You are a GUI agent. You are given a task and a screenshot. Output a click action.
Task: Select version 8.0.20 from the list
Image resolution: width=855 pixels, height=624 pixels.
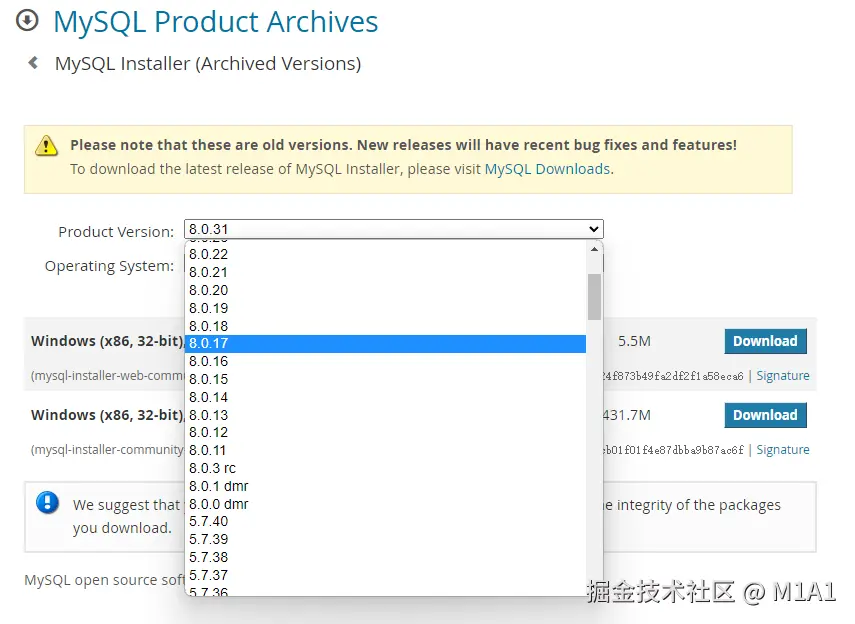pos(386,290)
